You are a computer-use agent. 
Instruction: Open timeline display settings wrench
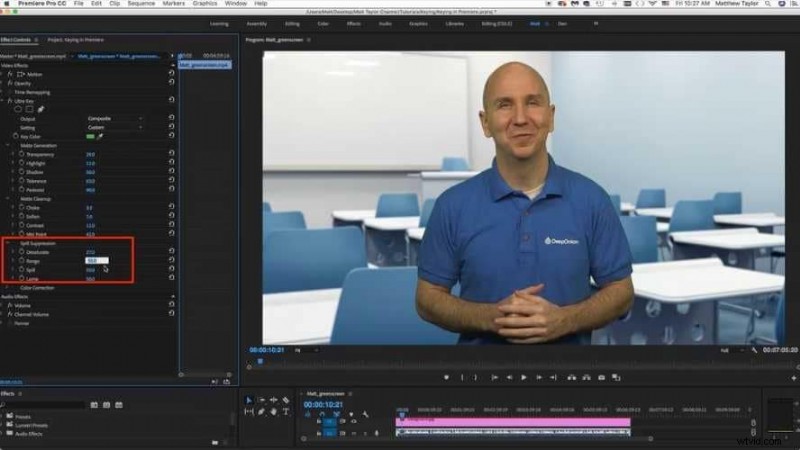coord(365,414)
